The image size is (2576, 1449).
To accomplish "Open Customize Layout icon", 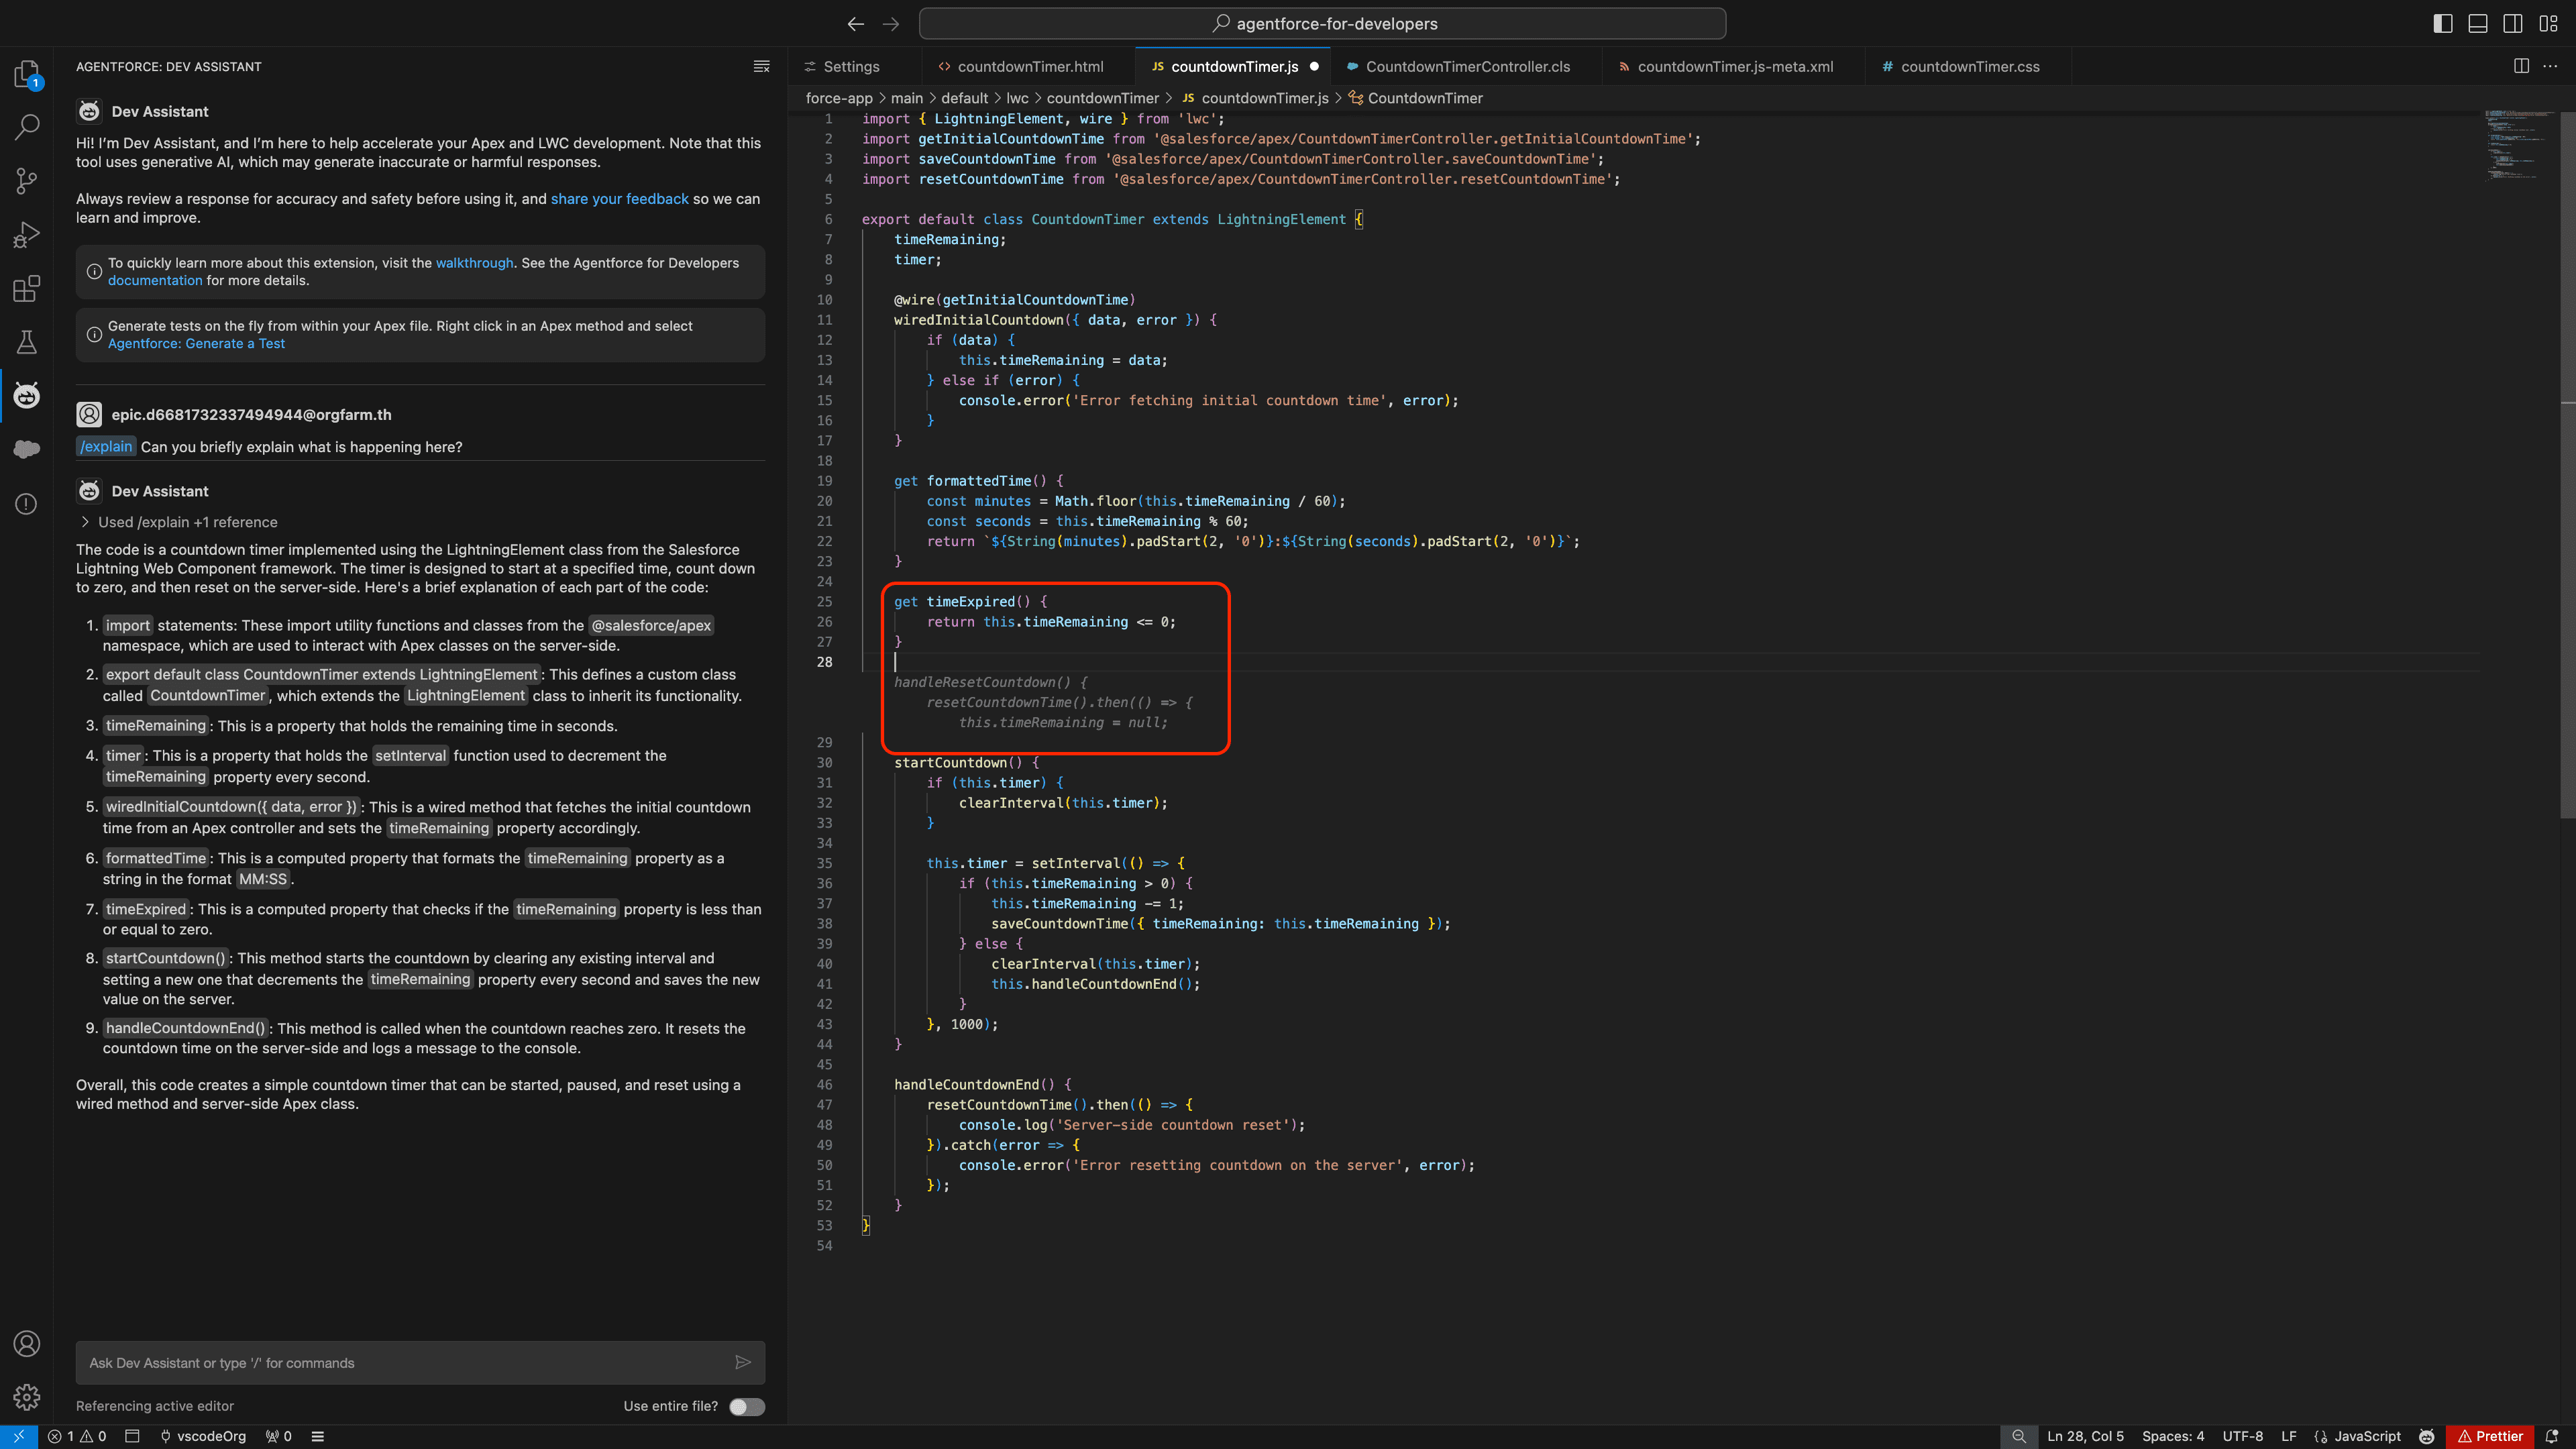I will pyautogui.click(x=2548, y=24).
